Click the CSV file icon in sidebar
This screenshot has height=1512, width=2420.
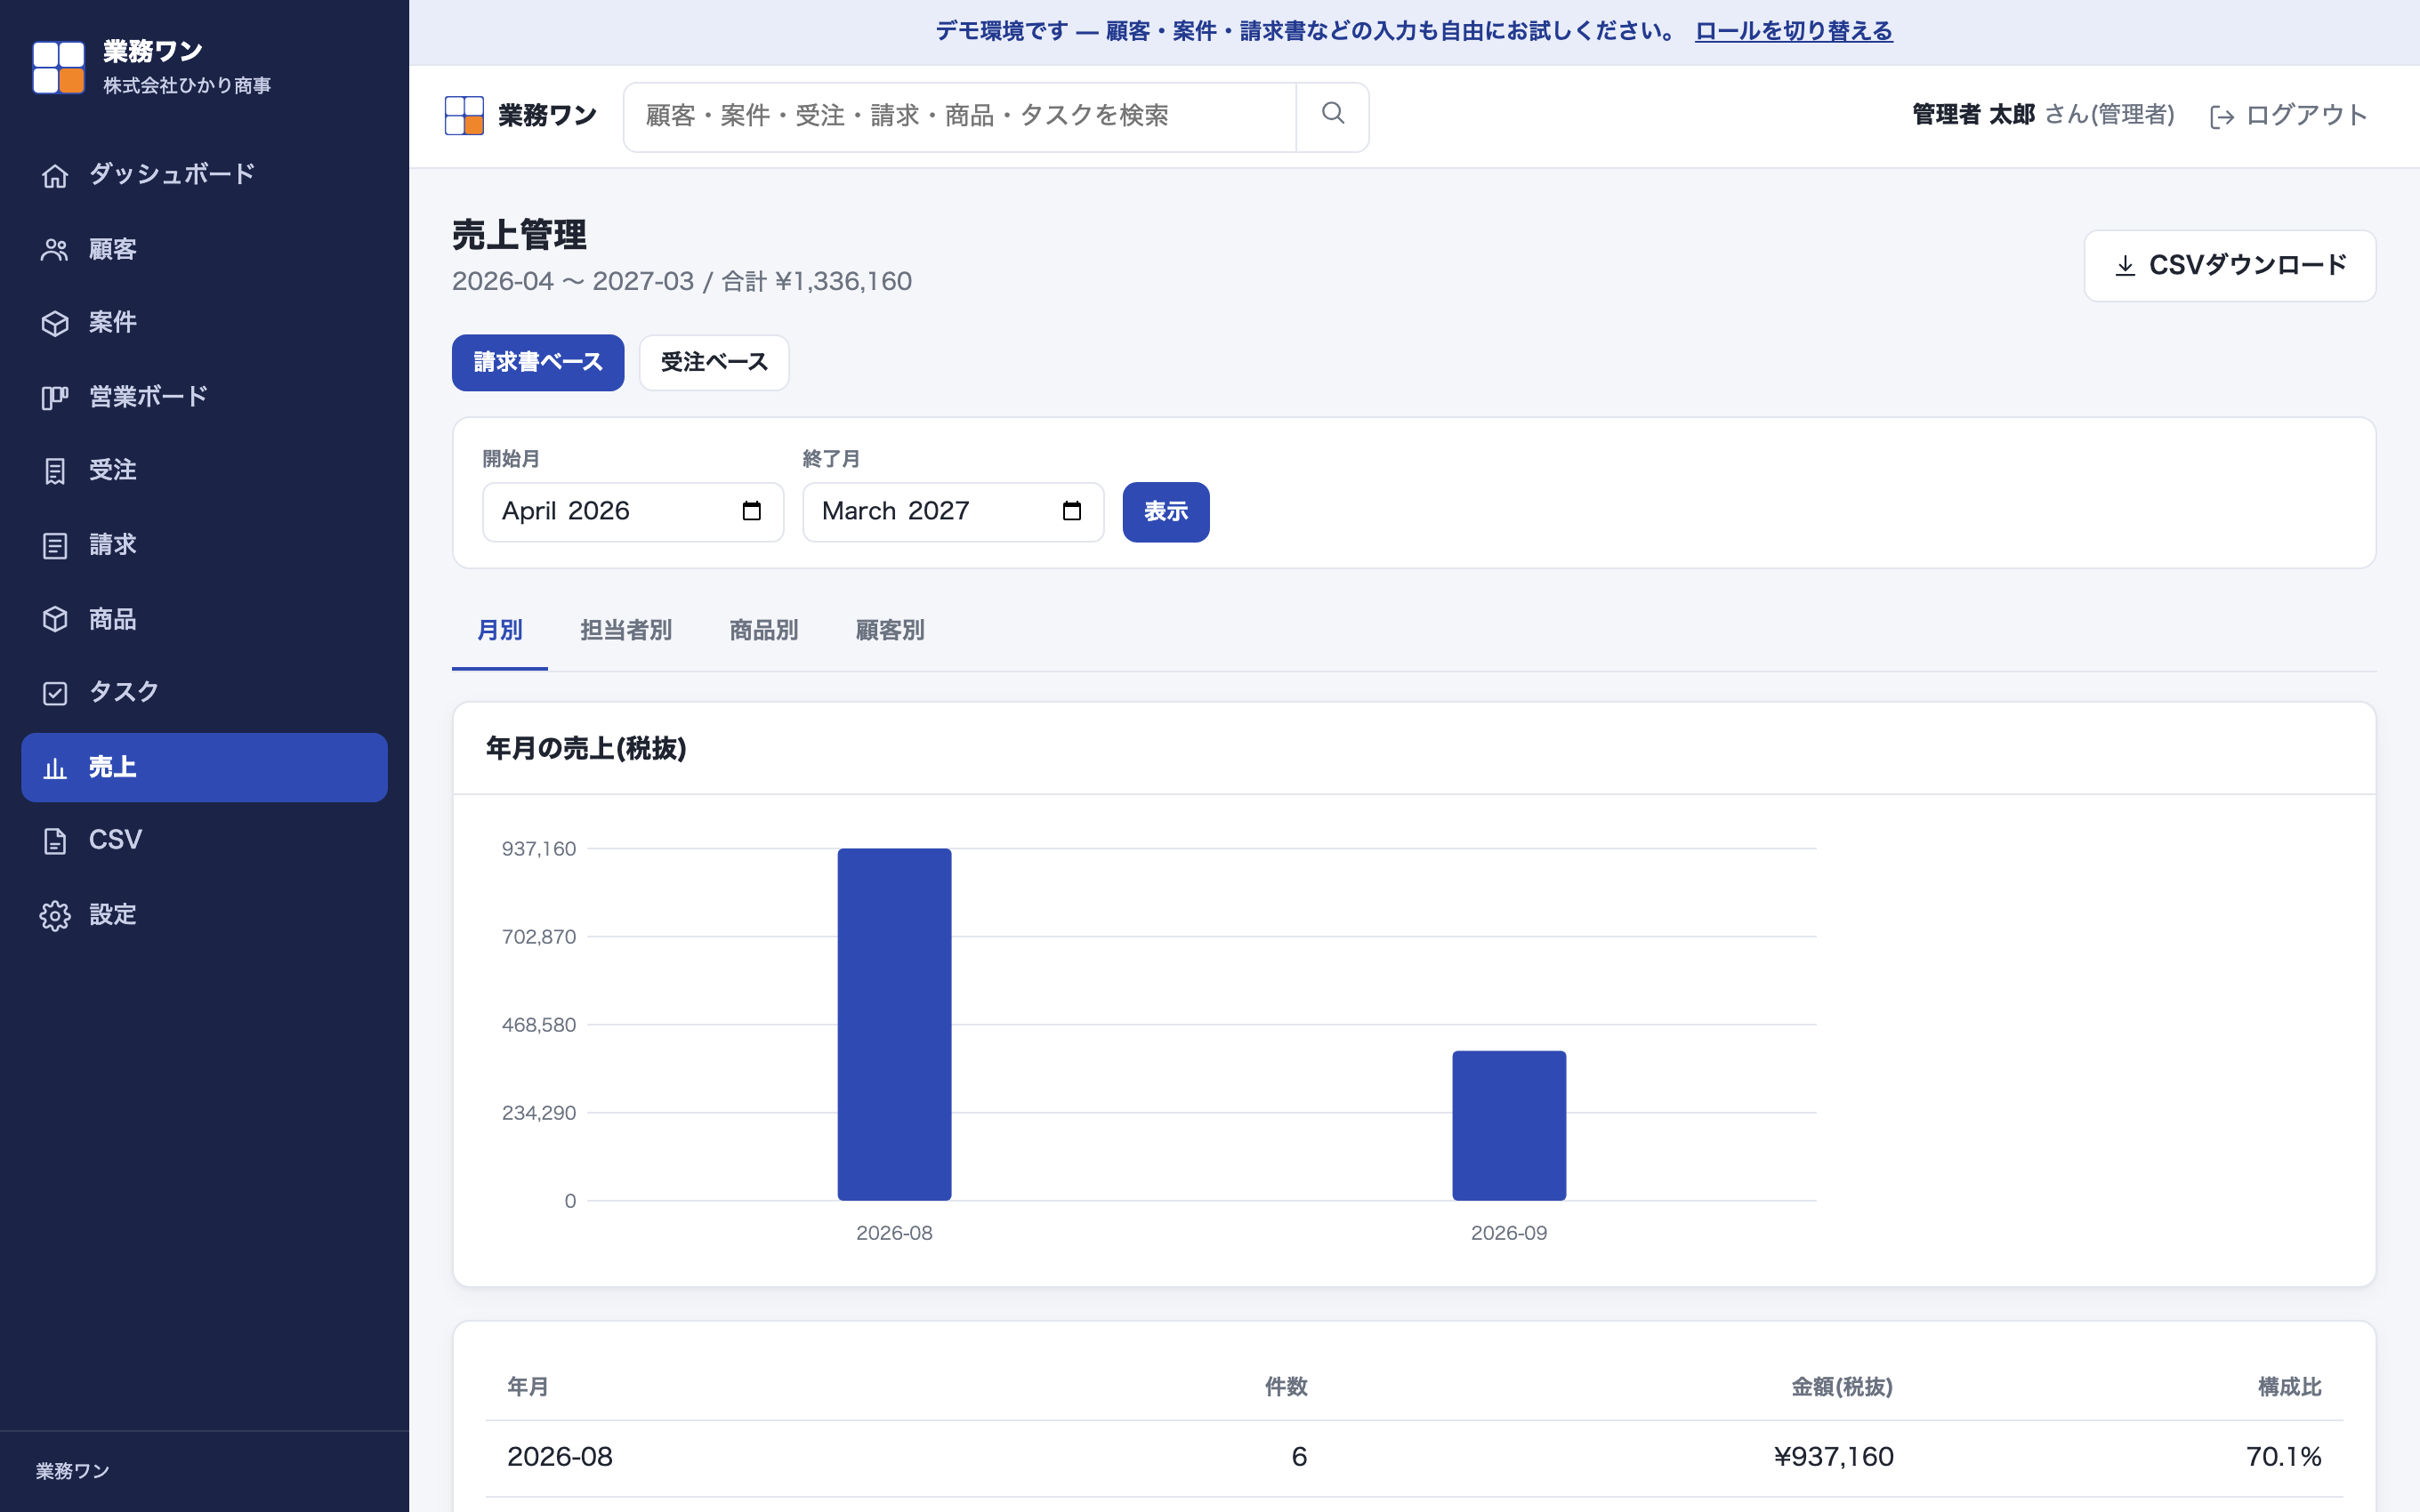point(55,841)
